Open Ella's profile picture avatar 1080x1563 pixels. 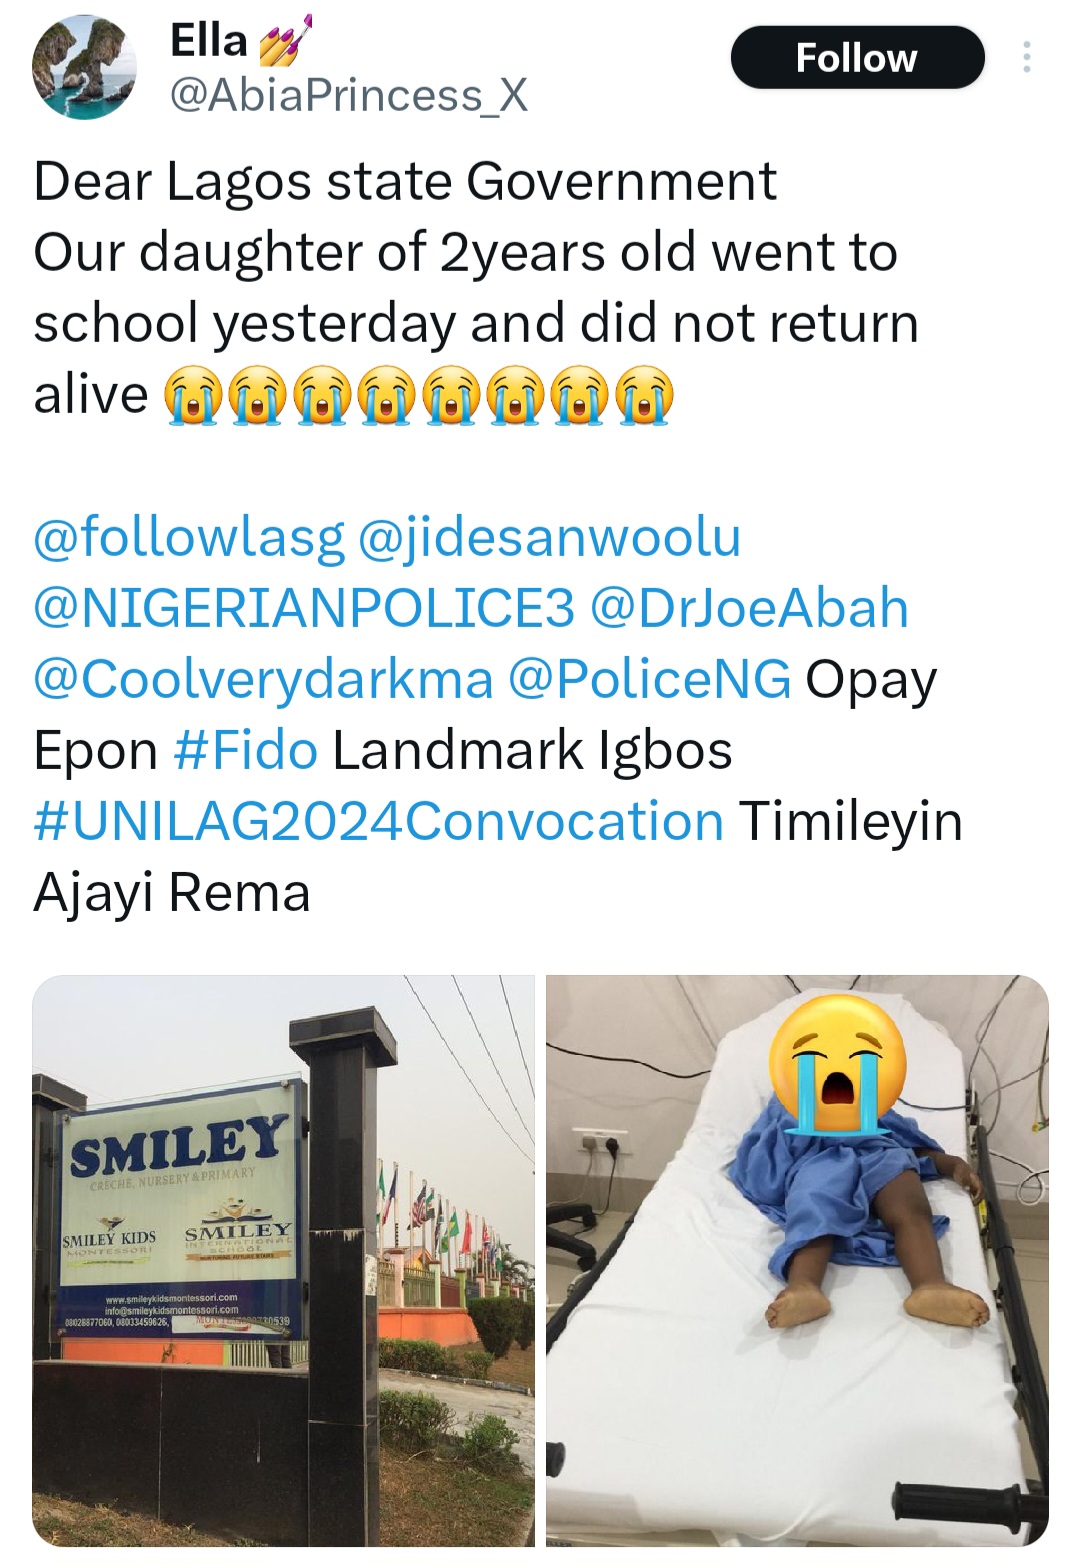pos(84,68)
